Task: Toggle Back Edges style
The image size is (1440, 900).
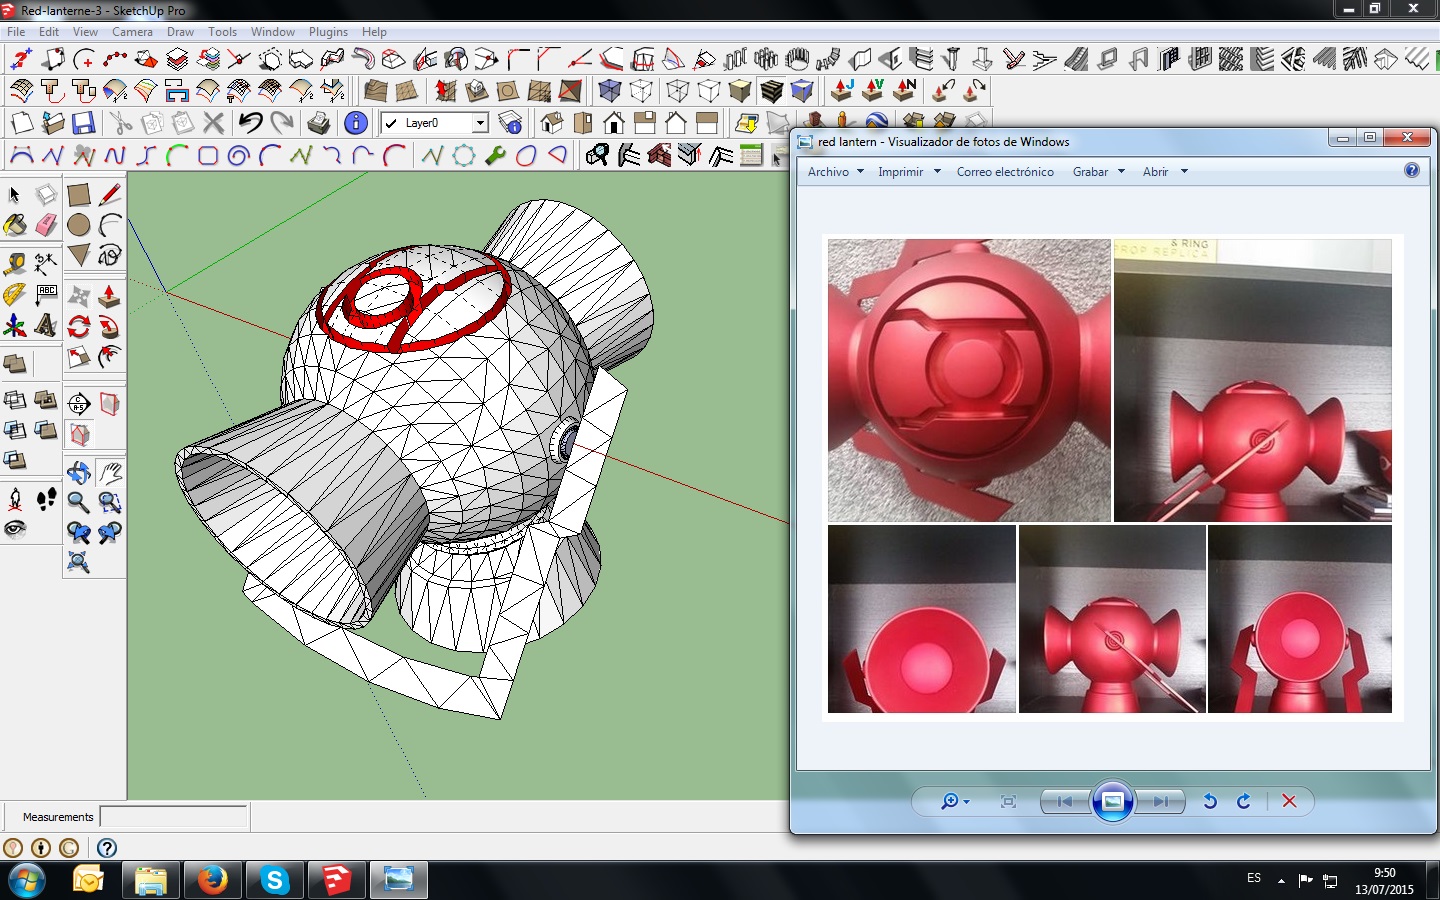Action: point(641,92)
